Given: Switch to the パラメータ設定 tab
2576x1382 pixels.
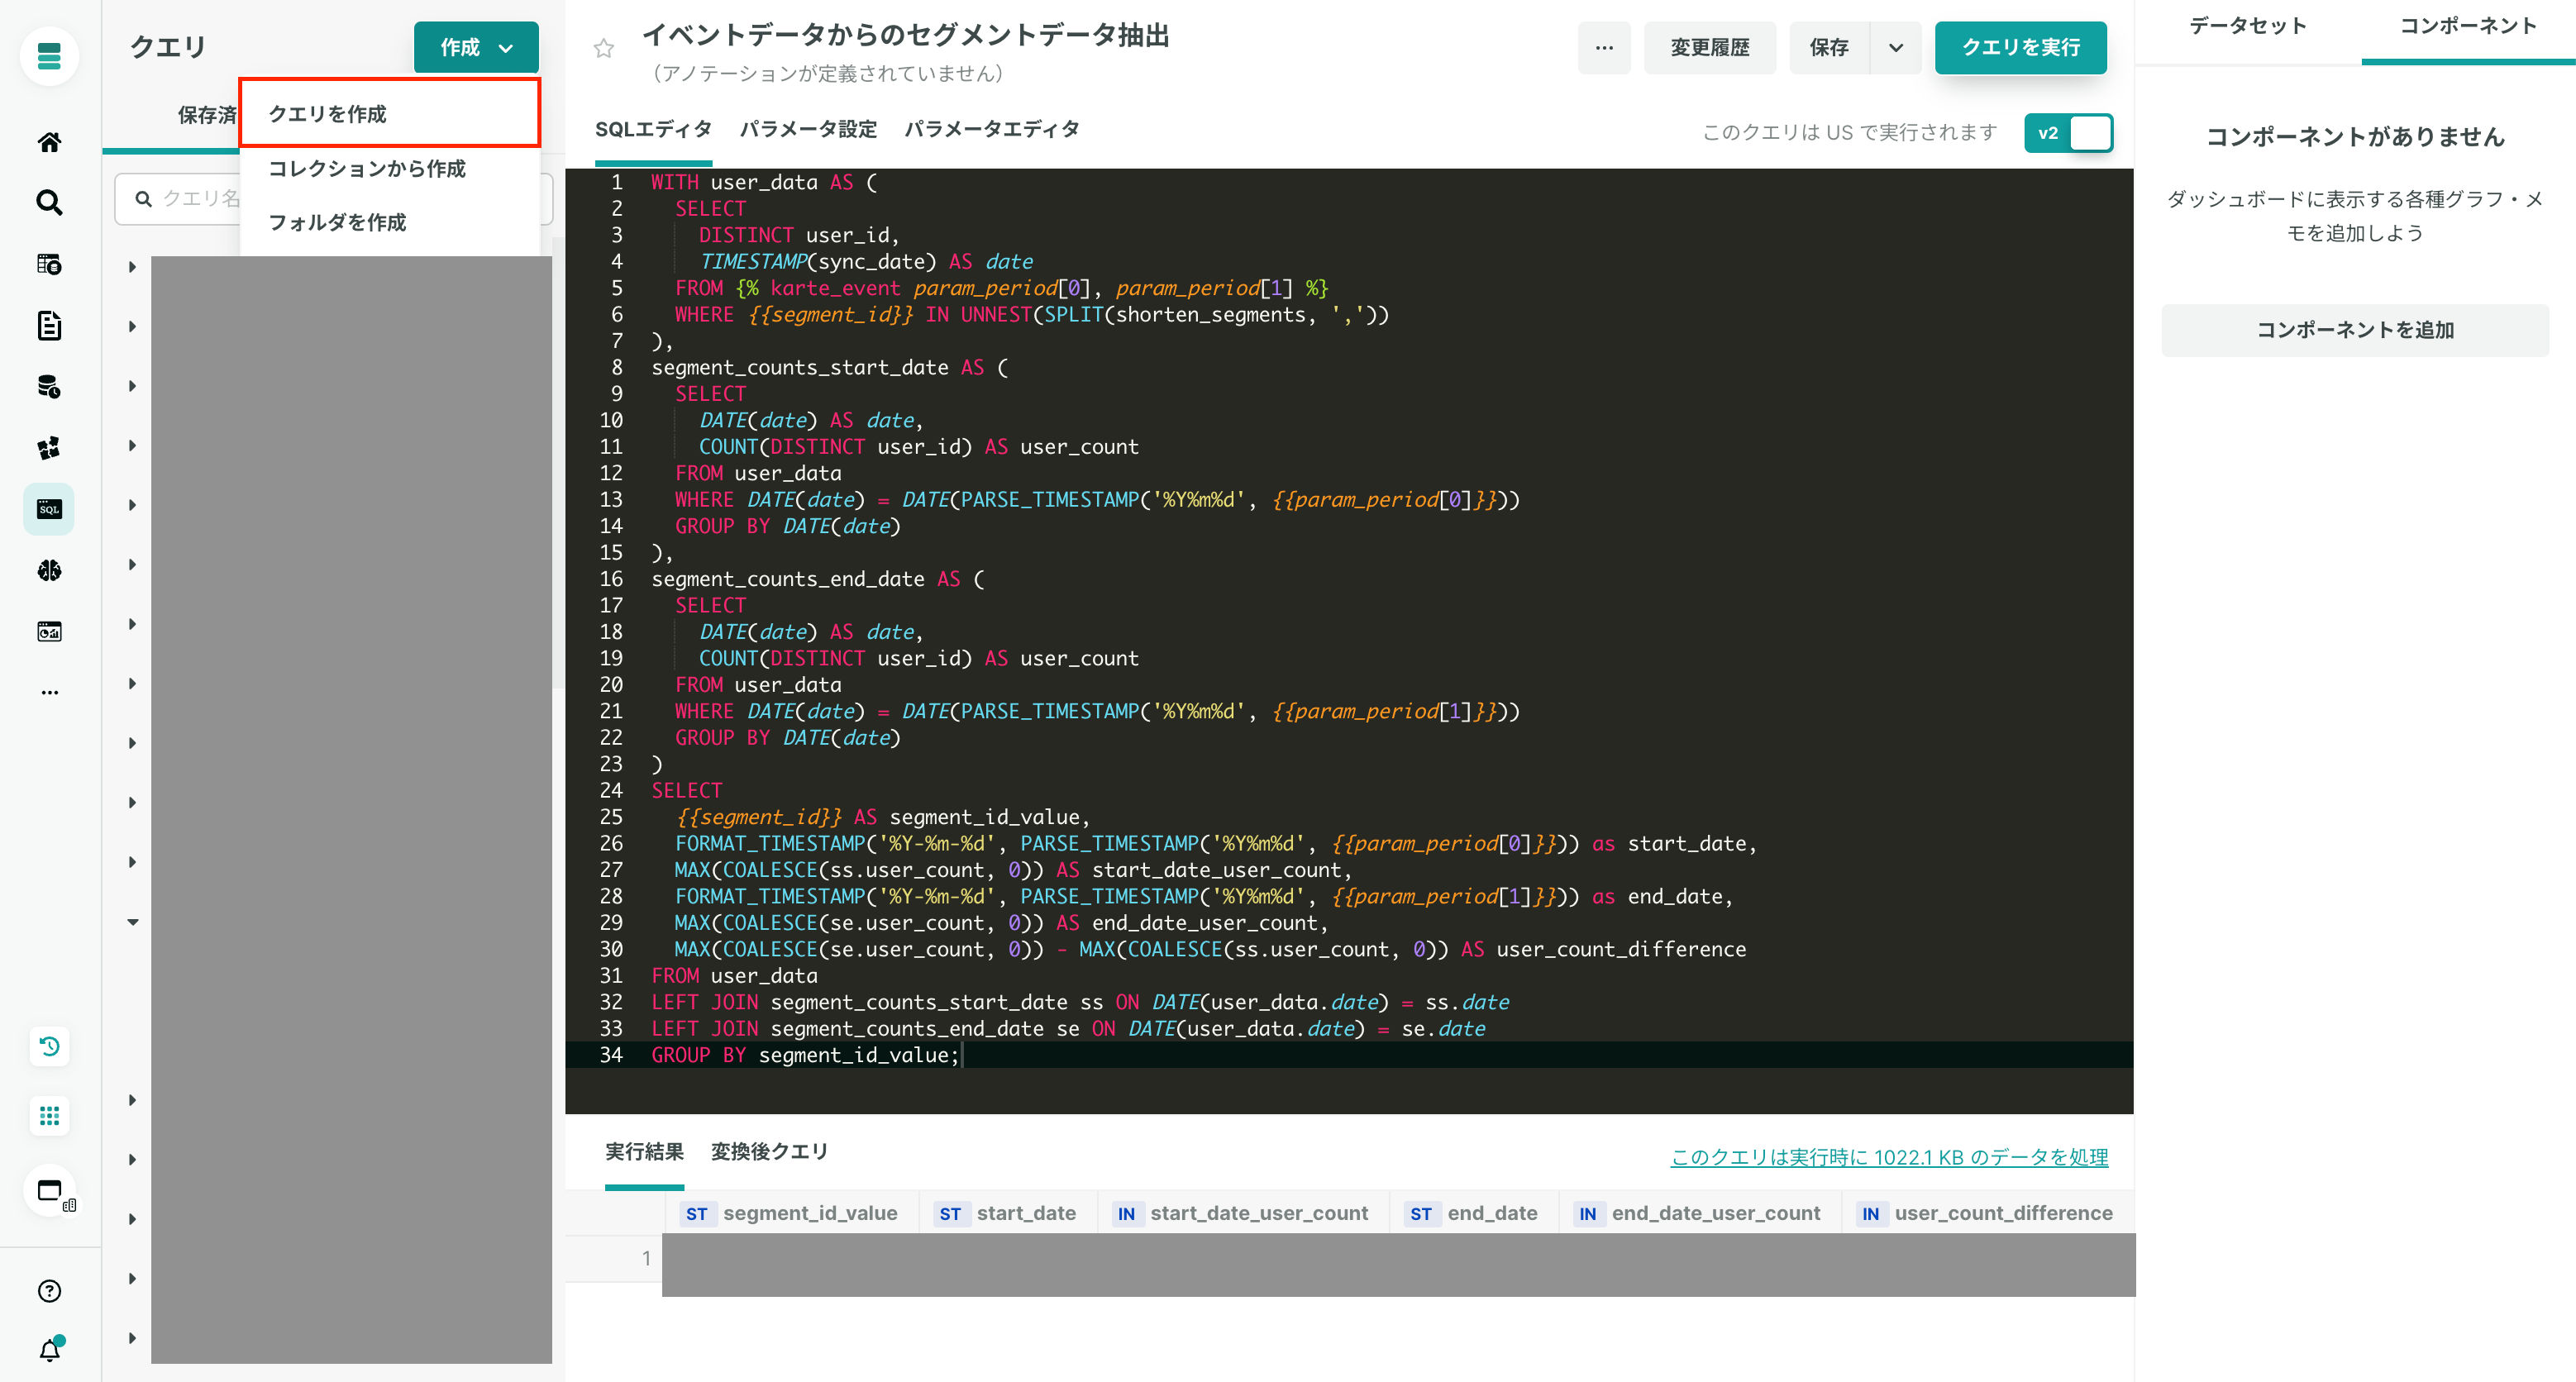Looking at the screenshot, I should (808, 129).
